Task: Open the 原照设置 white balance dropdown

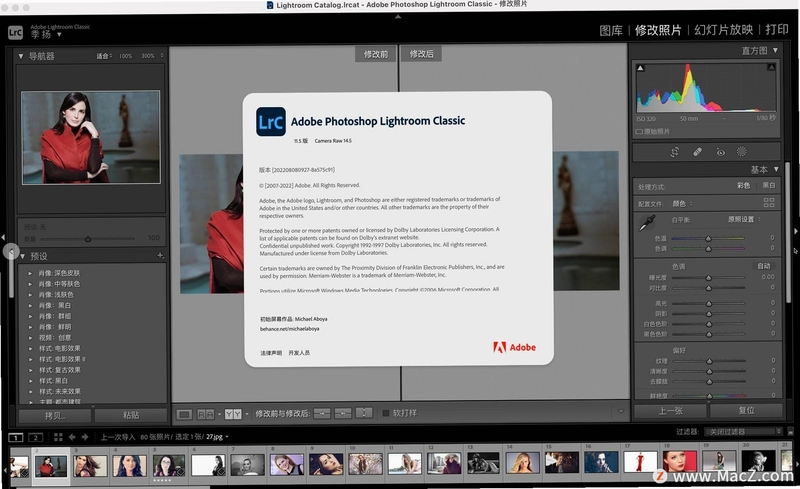Action: pyautogui.click(x=744, y=219)
